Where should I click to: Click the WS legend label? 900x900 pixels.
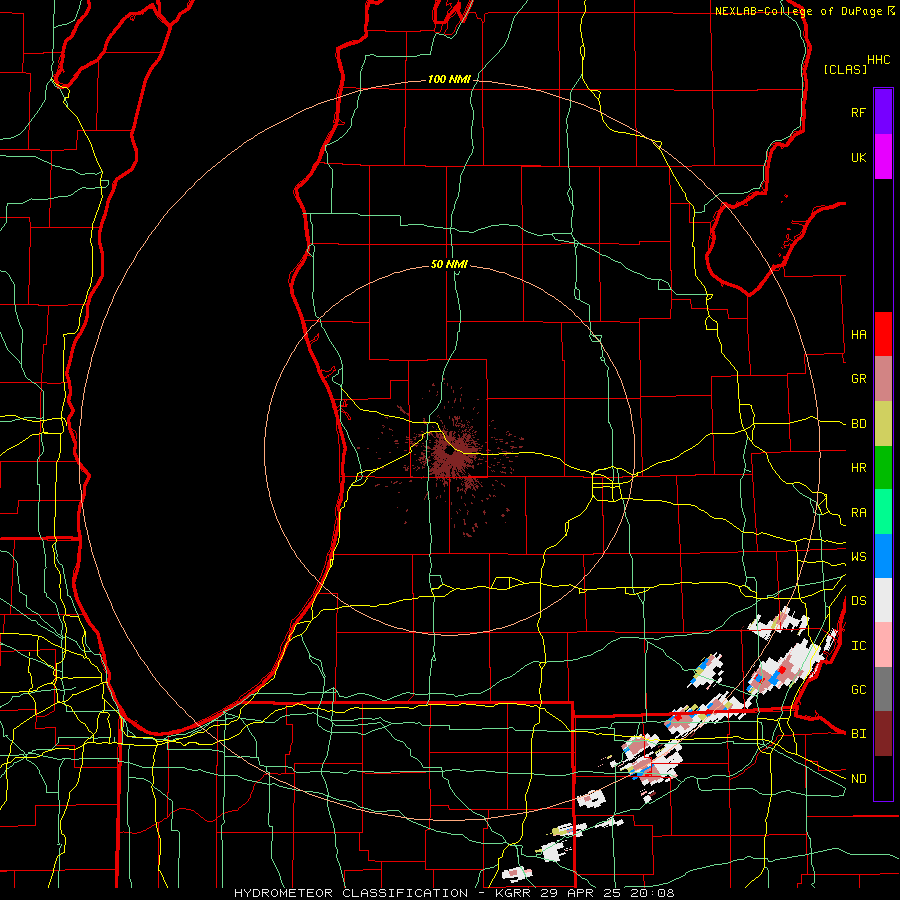coord(858,557)
